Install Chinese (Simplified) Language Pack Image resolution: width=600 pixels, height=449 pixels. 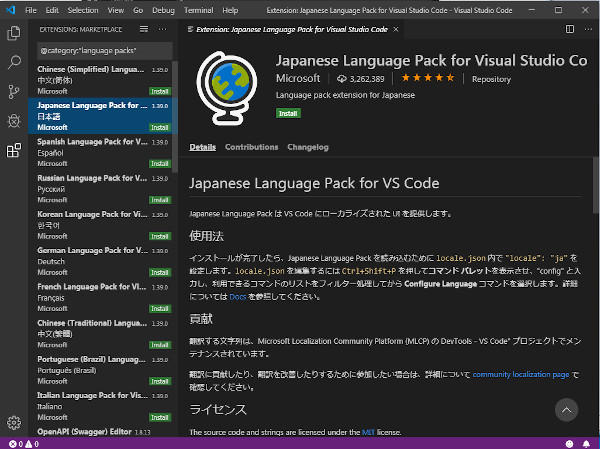click(160, 91)
